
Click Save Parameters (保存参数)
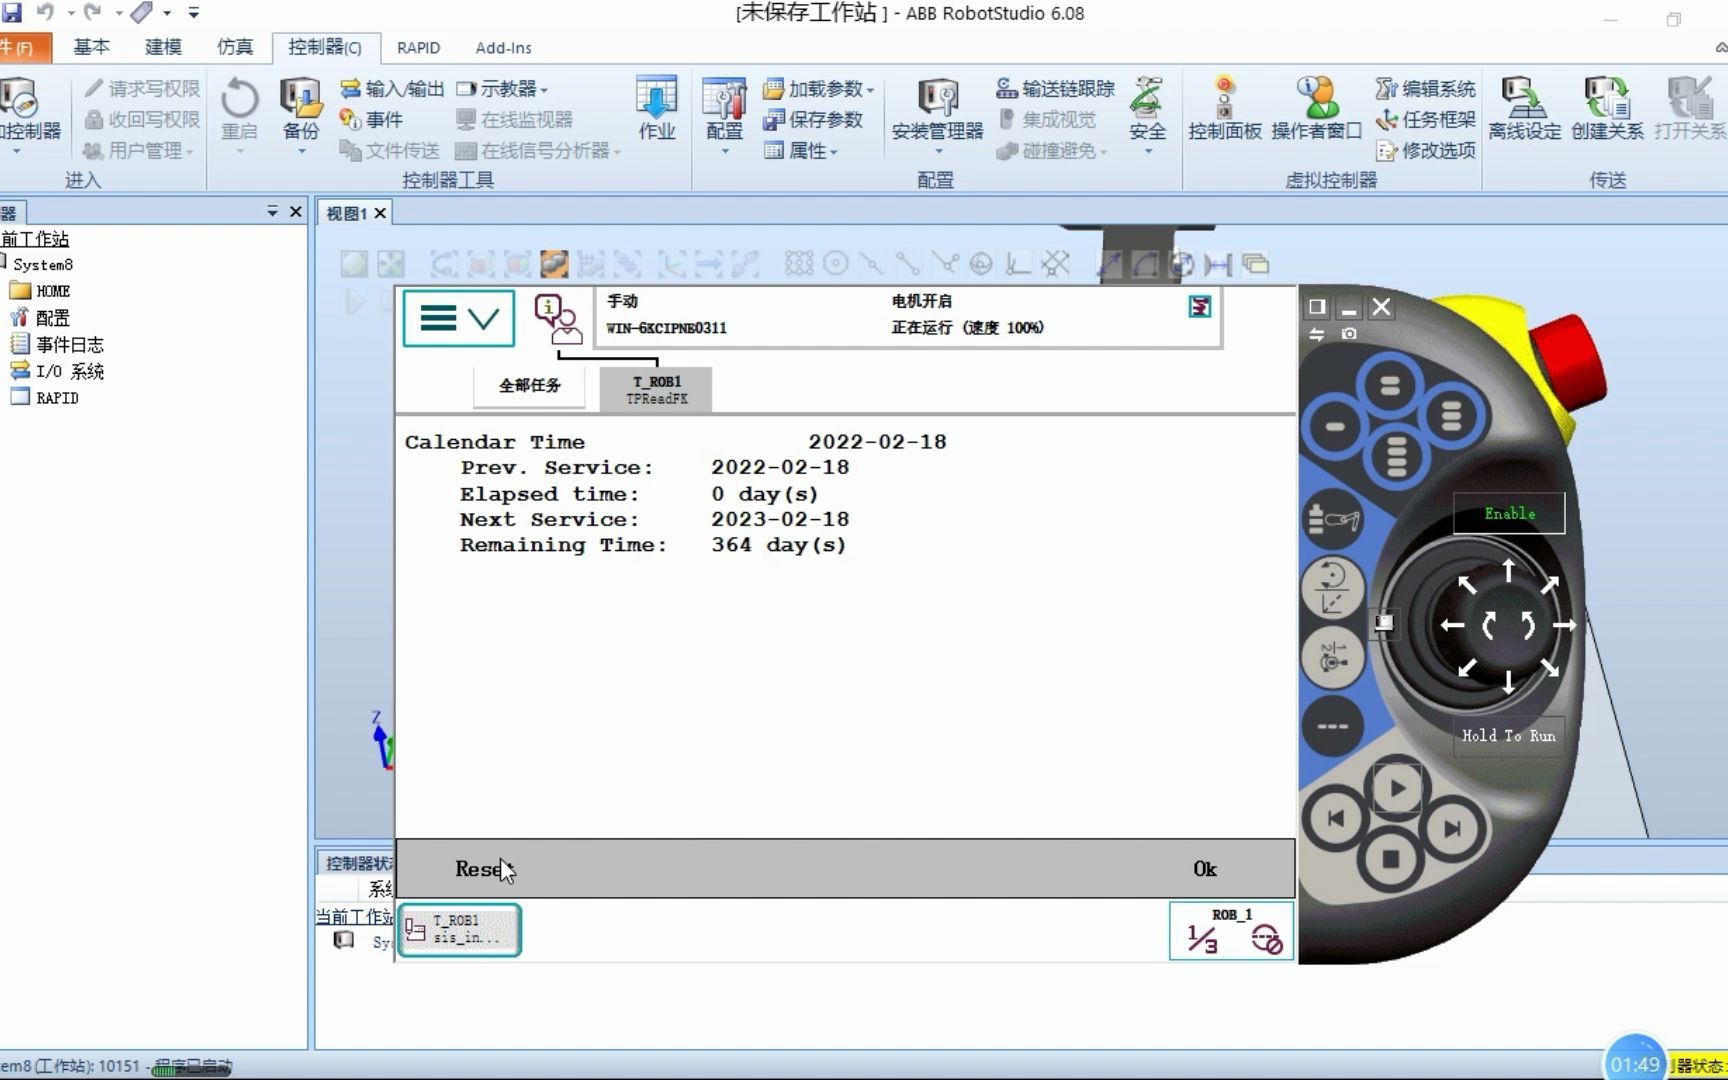[813, 120]
